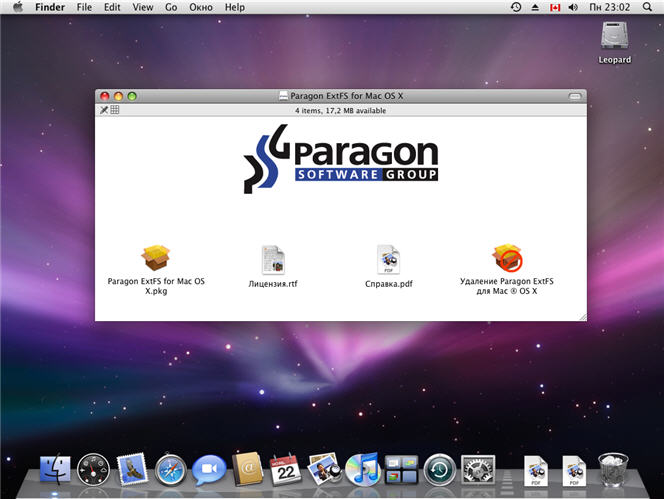The height and width of the screenshot is (499, 664).
Task: Launch Dashboard from the Dock
Action: click(x=93, y=469)
